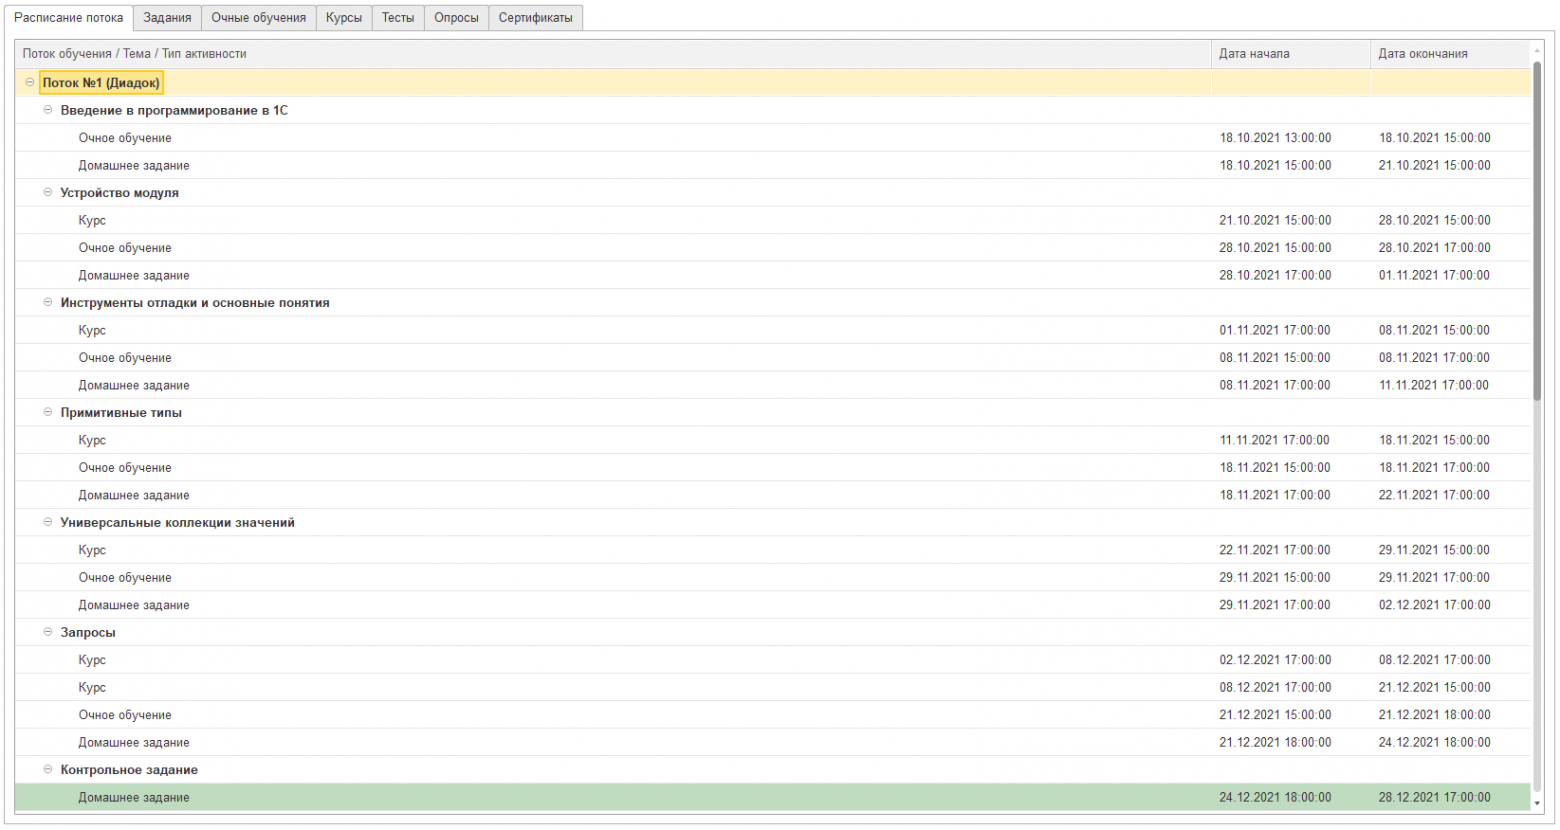
Task: Open the Очные обучения tab
Action: (258, 18)
